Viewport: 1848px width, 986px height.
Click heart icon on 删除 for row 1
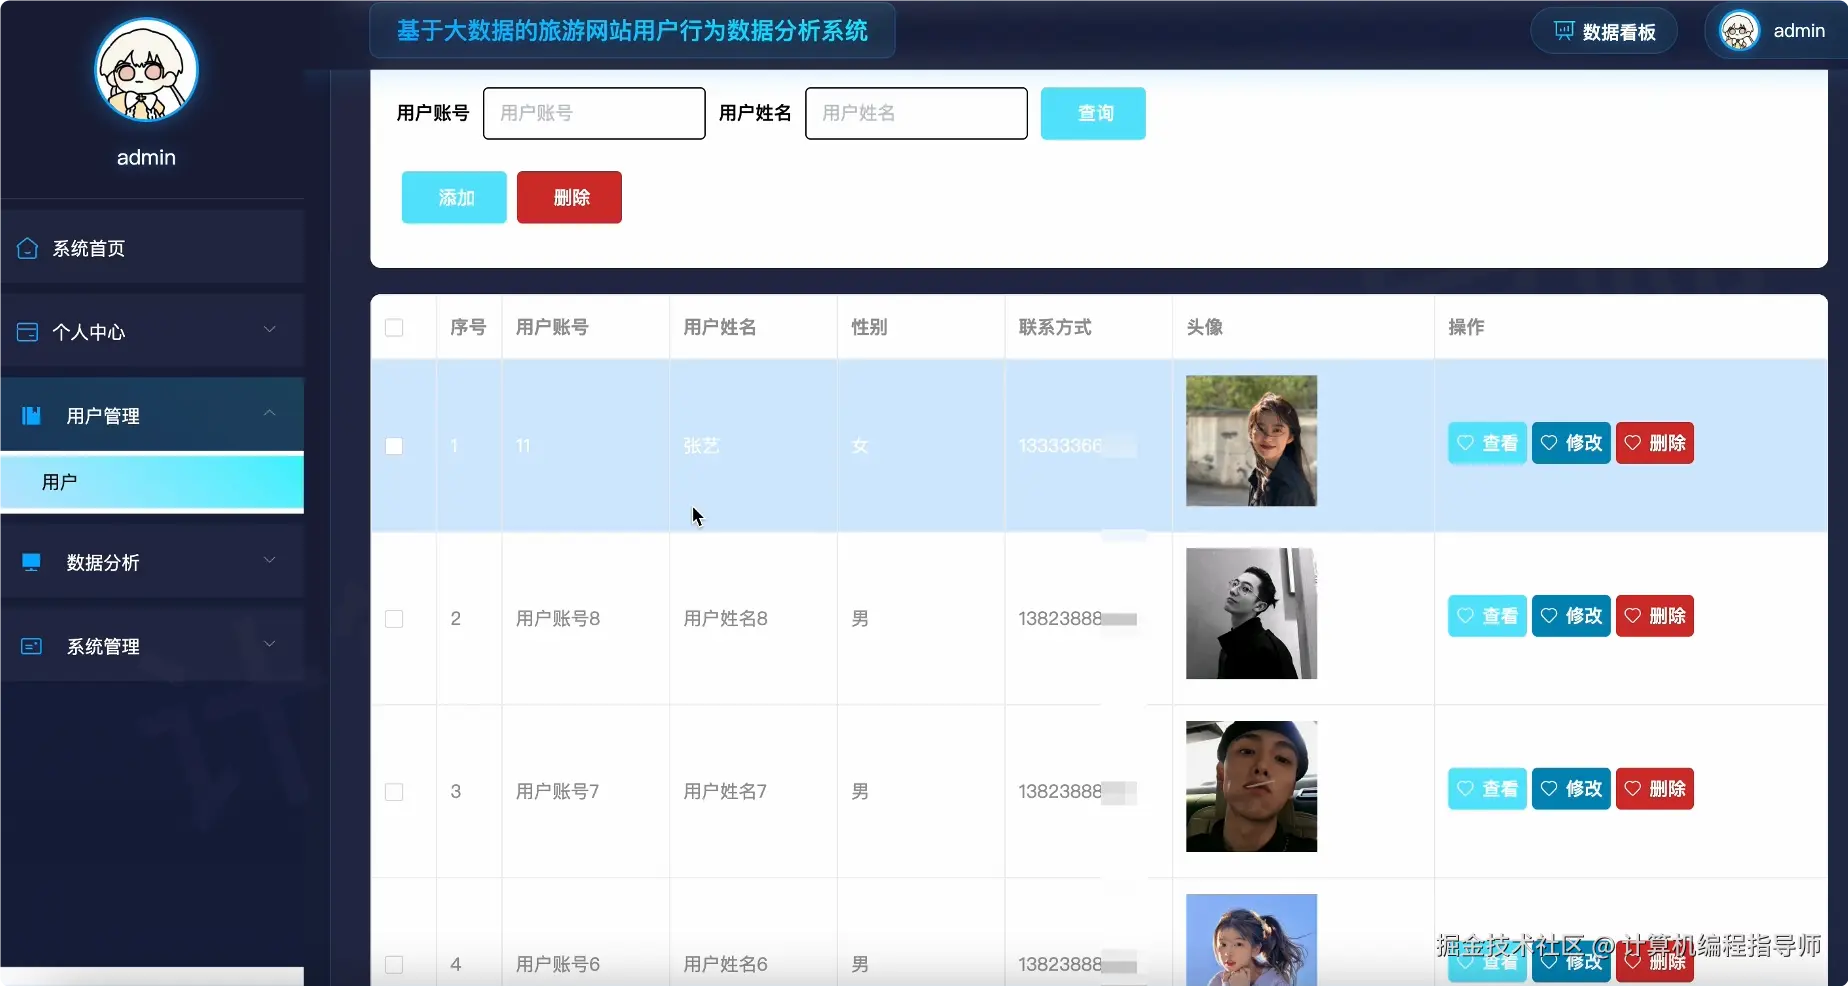(1633, 443)
